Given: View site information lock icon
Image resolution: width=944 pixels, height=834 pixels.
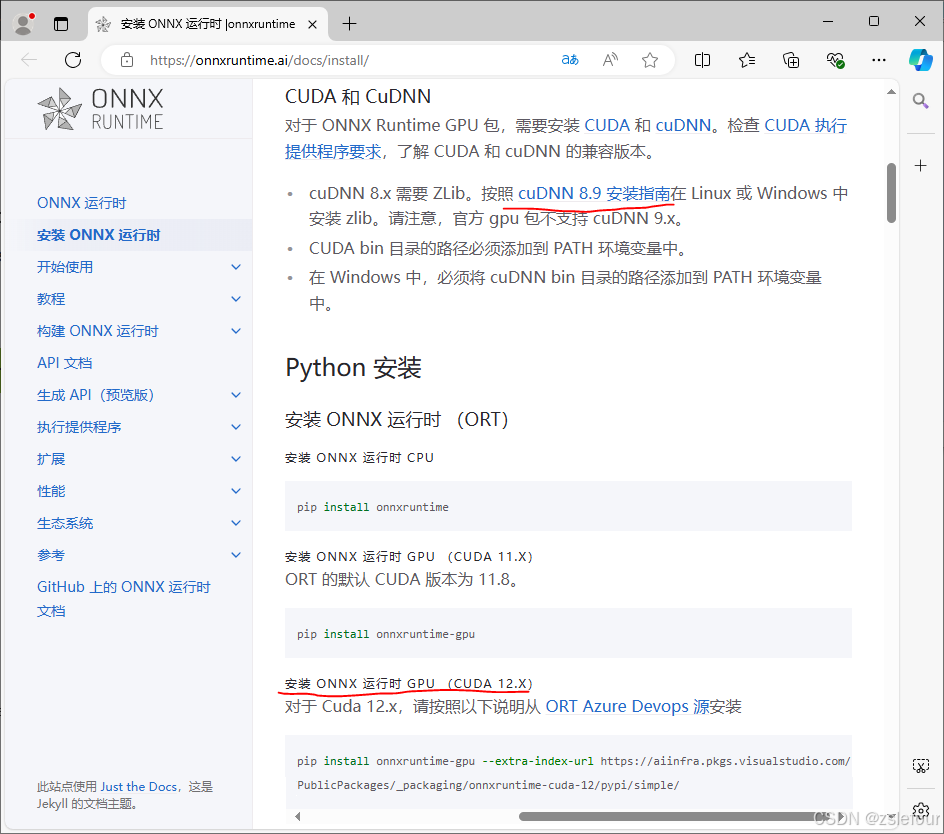Looking at the screenshot, I should point(126,60).
